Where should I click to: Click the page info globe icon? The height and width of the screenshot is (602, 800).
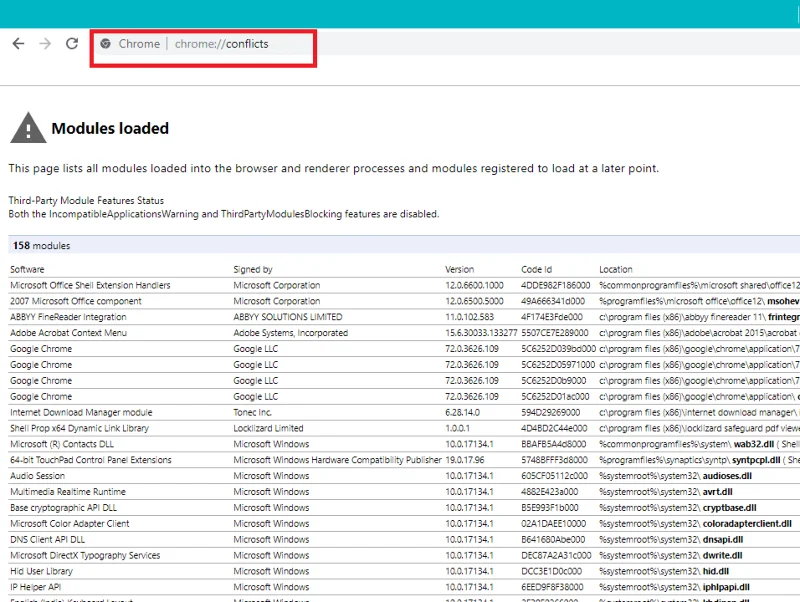(107, 44)
